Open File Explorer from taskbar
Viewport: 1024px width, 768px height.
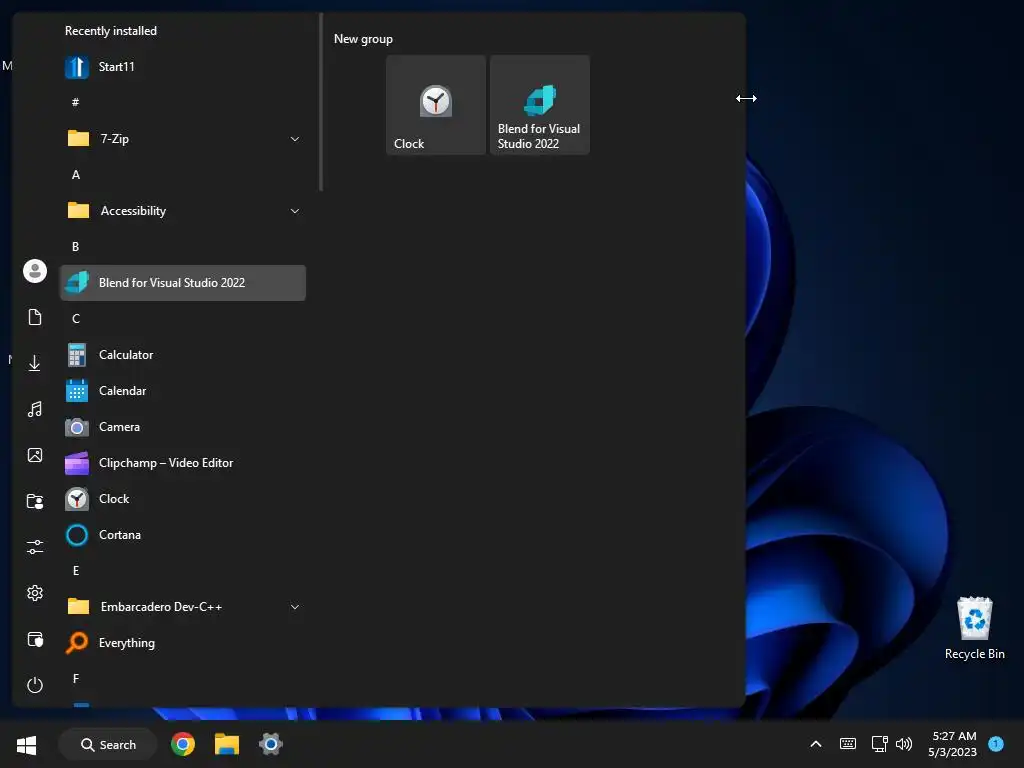227,744
